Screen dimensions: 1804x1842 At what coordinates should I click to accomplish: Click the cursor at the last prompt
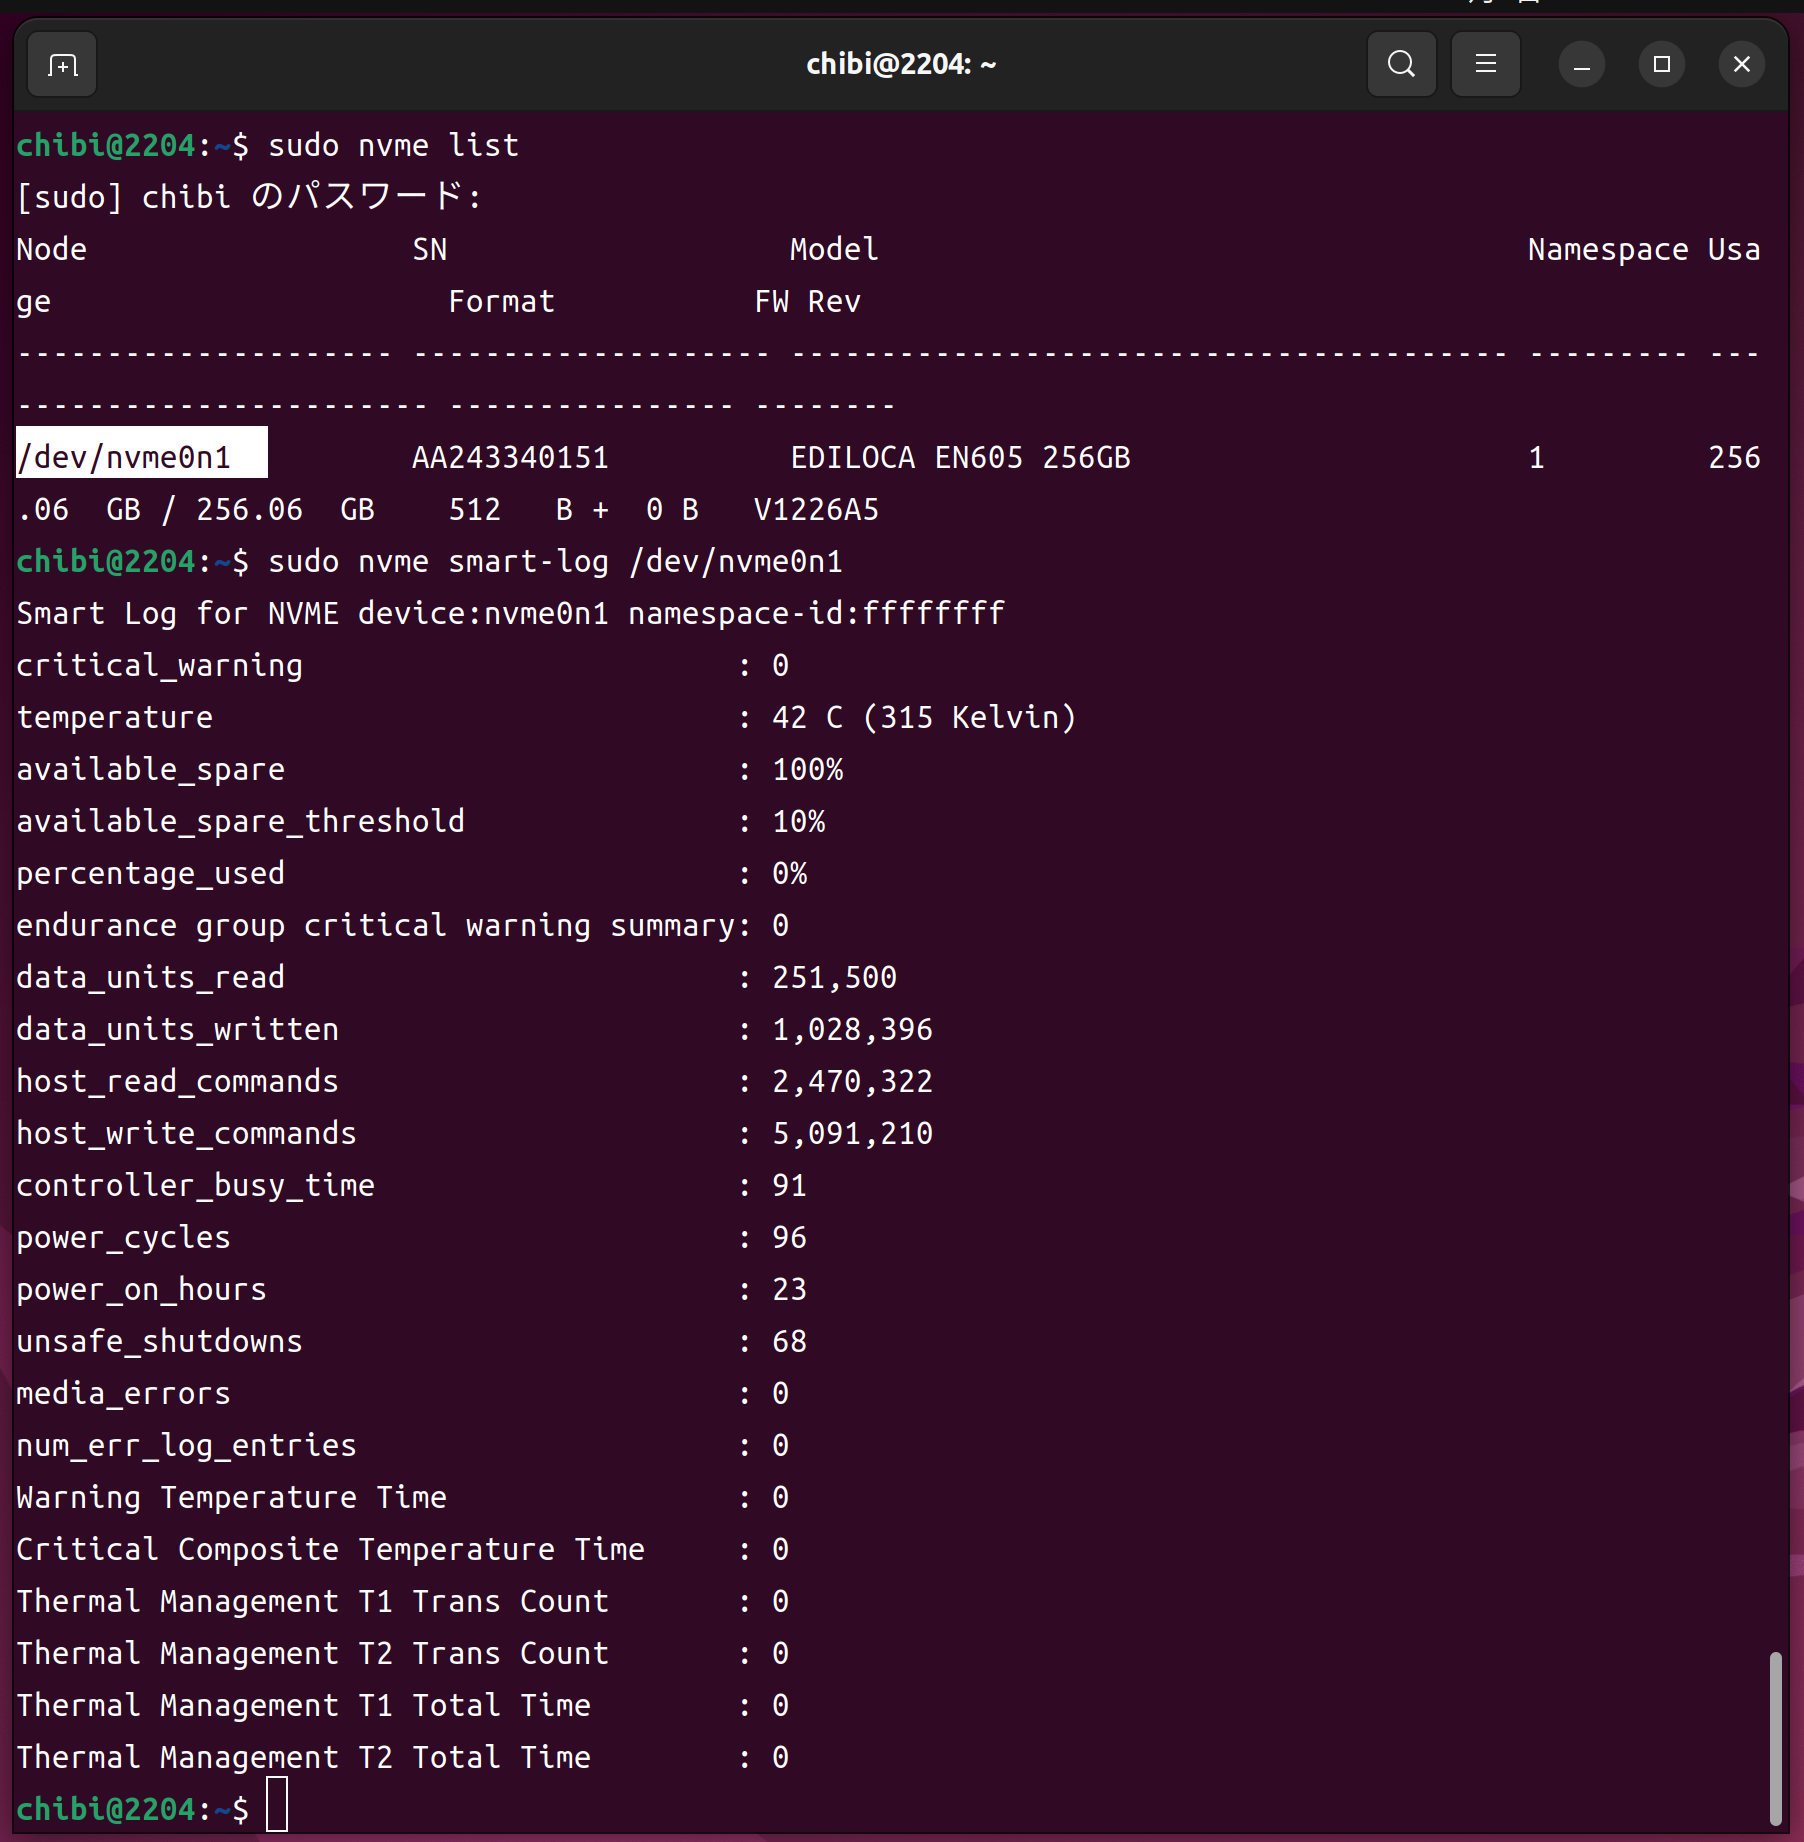[x=277, y=1808]
